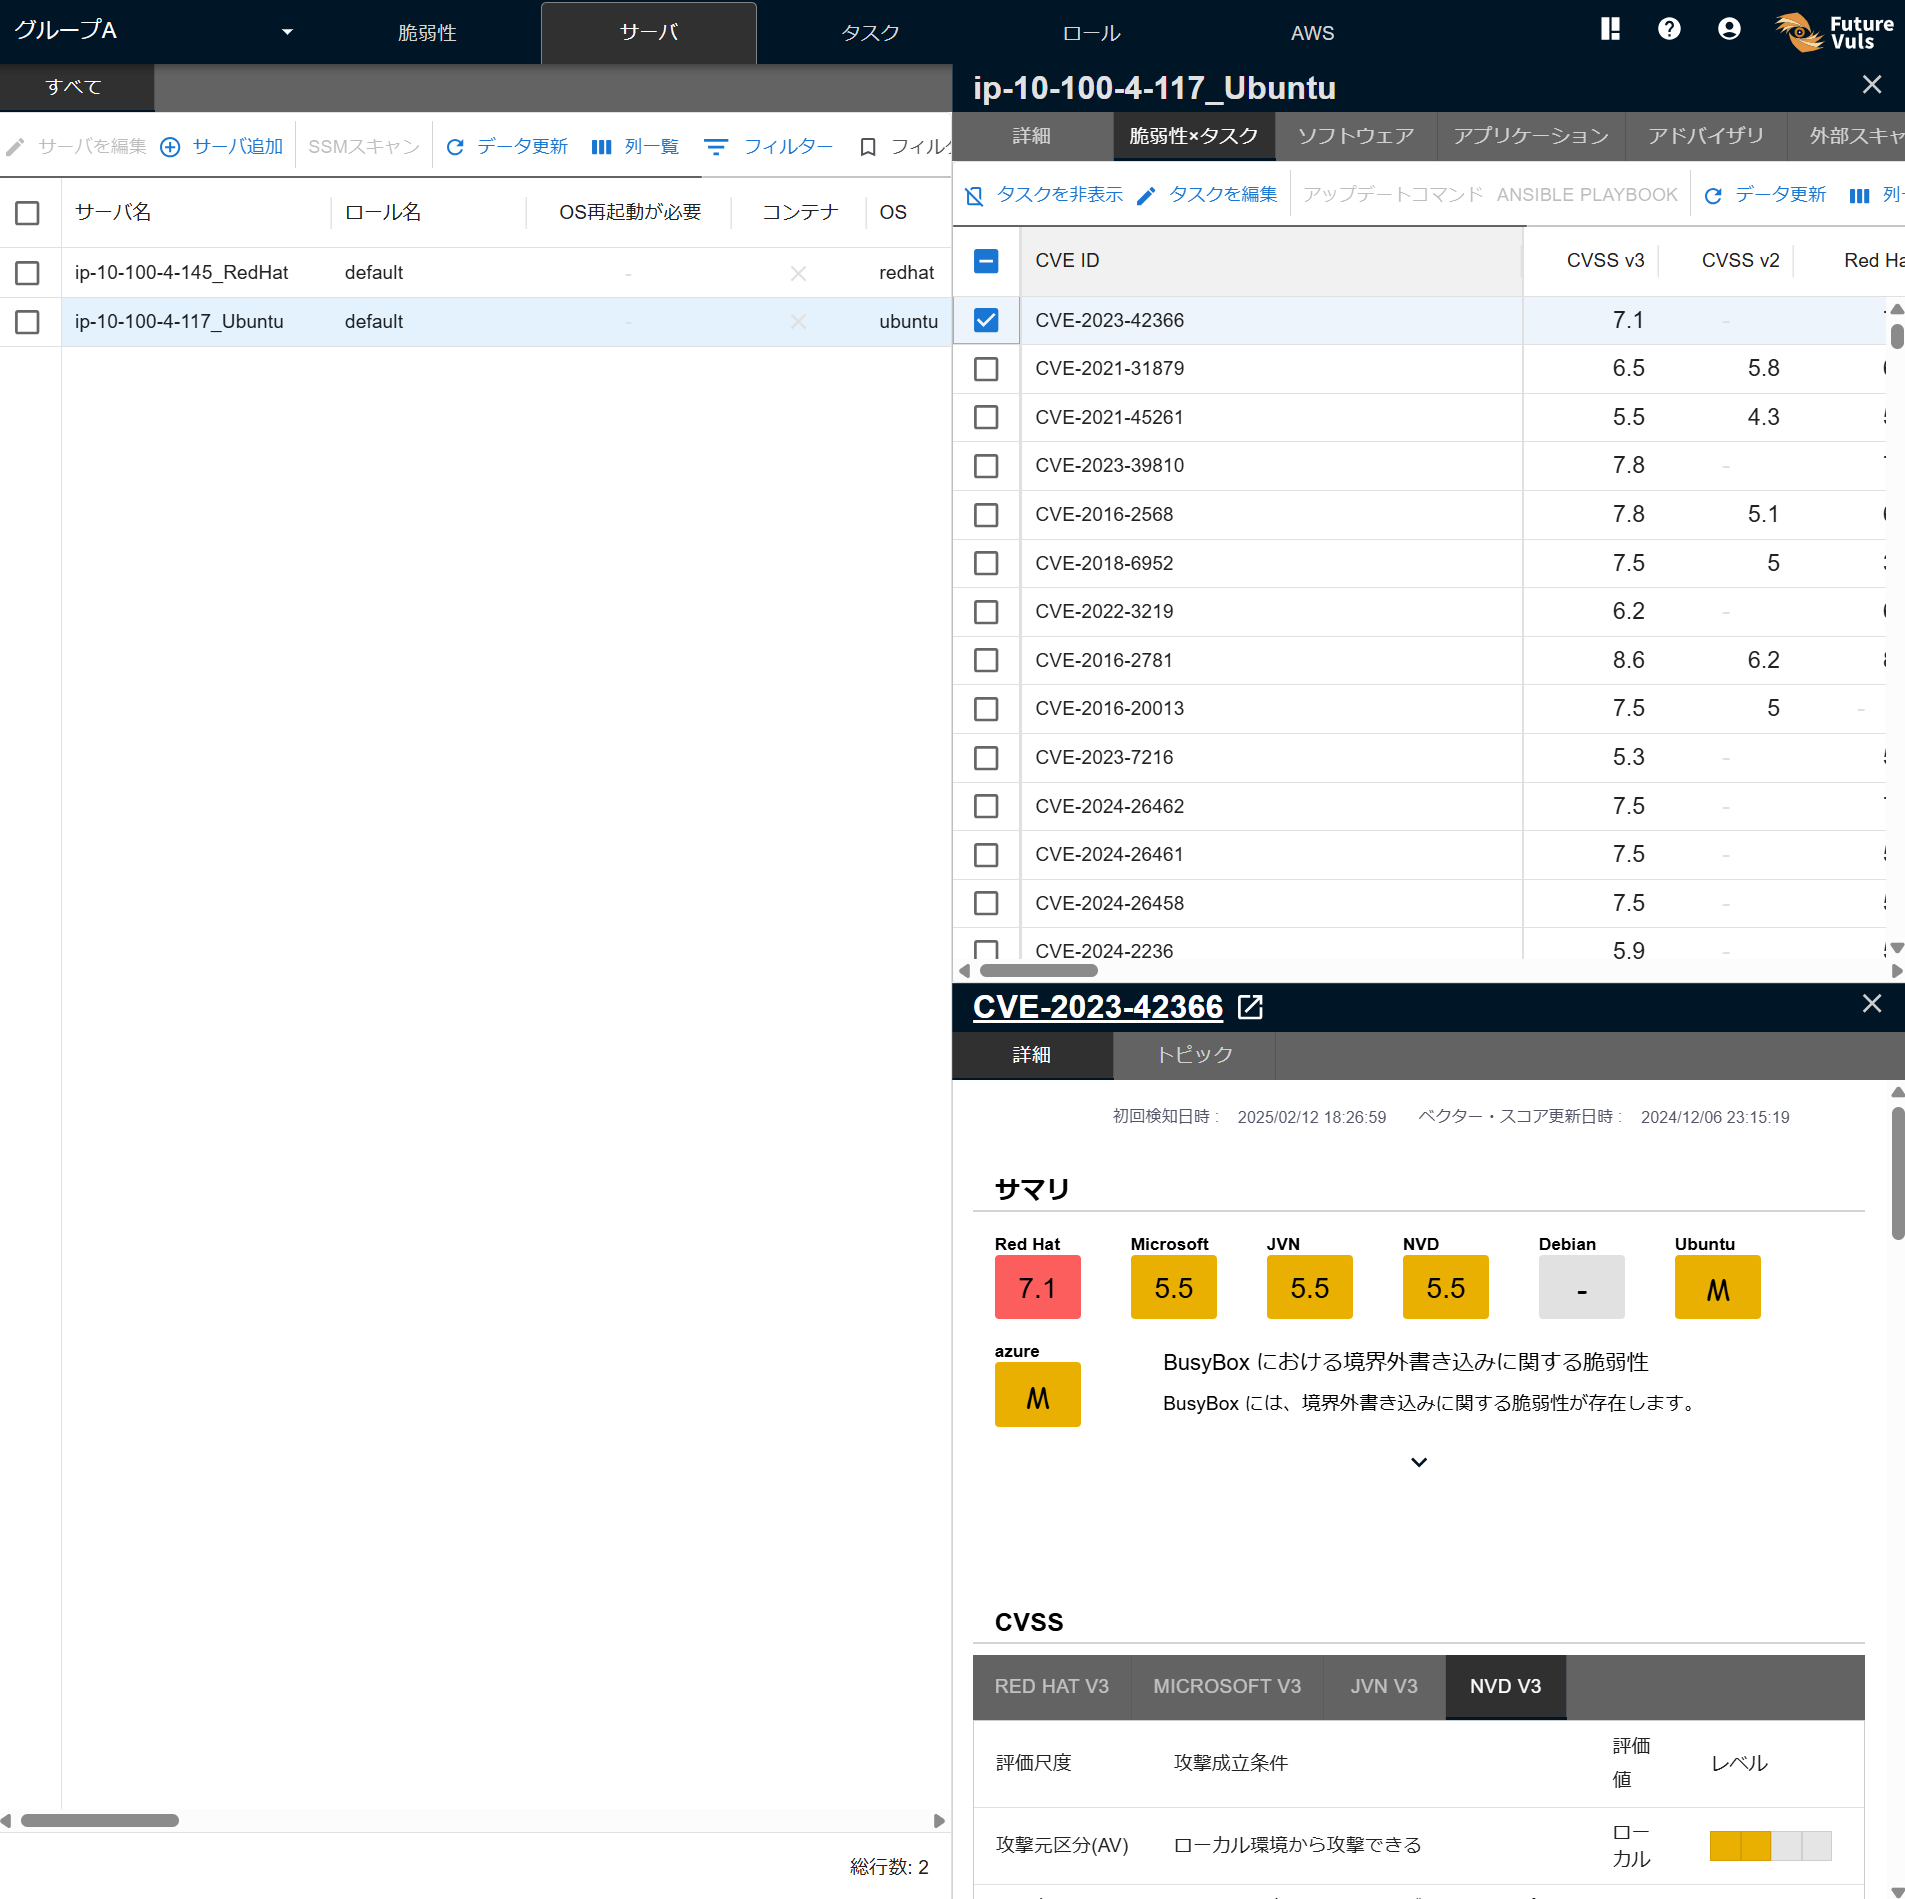Check the CVE-2021-31879 row checkbox

click(986, 369)
